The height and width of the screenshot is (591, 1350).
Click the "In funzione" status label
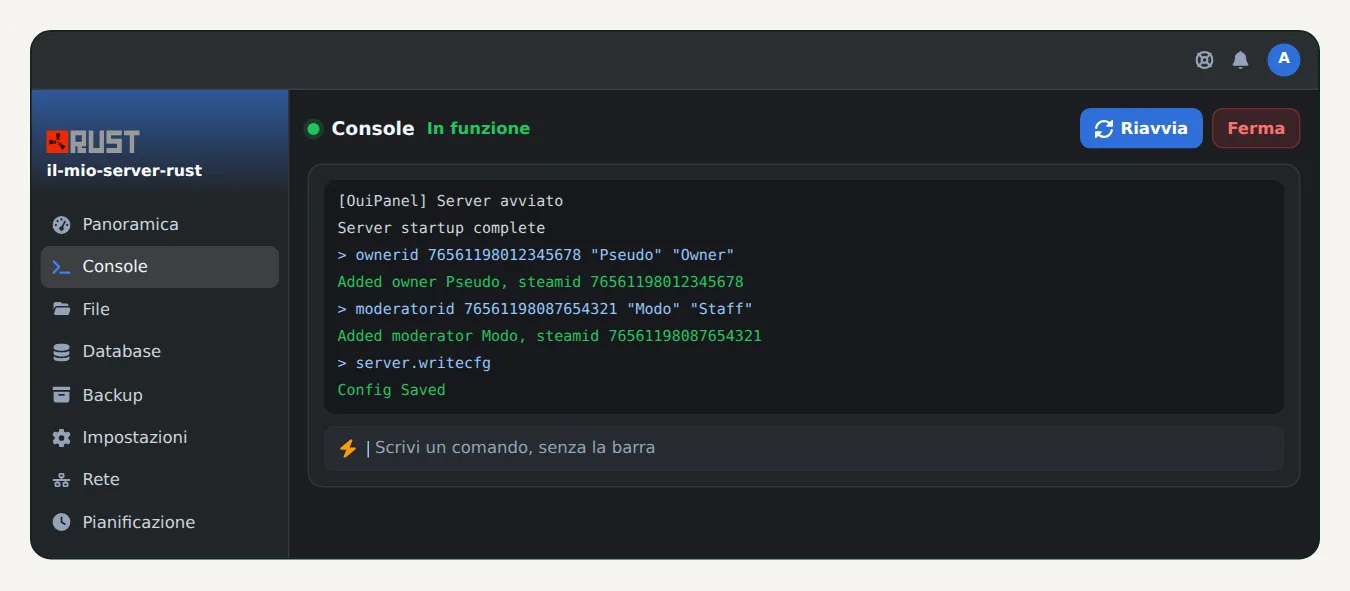point(478,128)
